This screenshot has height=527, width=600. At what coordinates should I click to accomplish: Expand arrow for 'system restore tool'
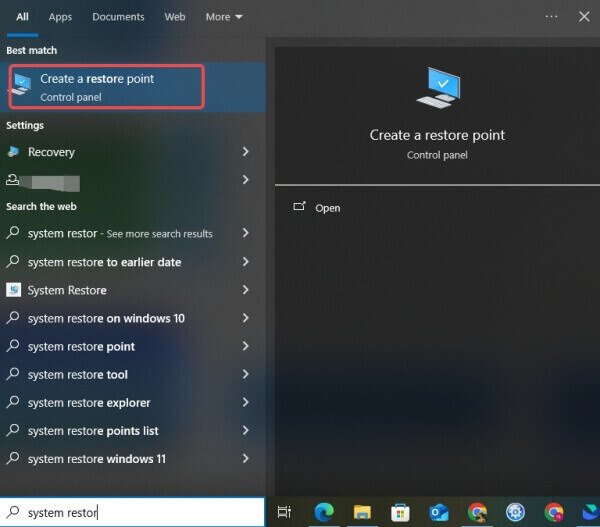pyautogui.click(x=246, y=374)
